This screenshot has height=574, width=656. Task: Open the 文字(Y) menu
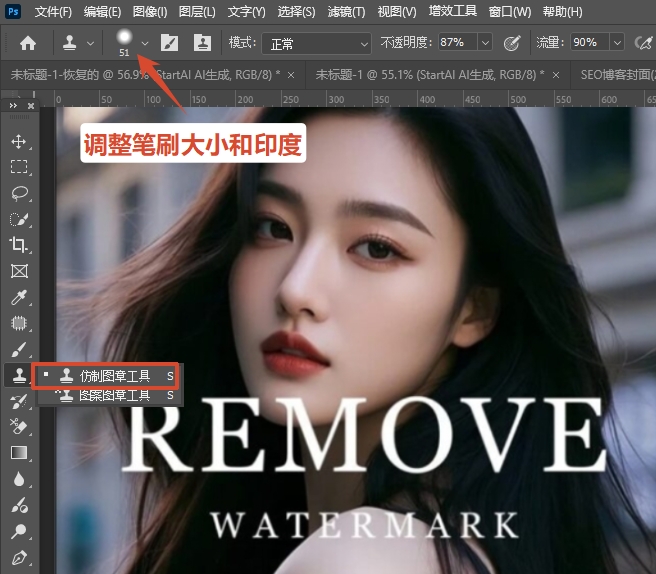point(246,11)
